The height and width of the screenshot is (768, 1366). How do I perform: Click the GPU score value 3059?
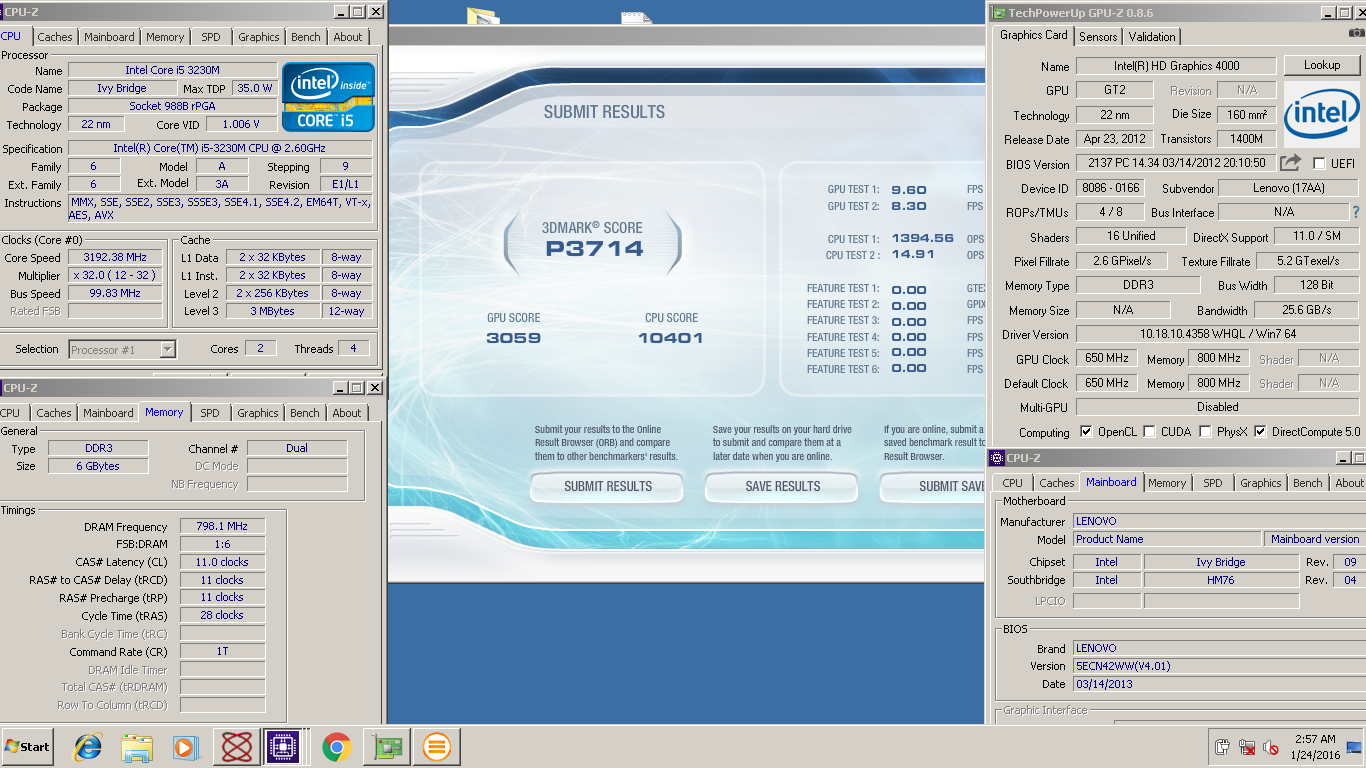point(514,338)
